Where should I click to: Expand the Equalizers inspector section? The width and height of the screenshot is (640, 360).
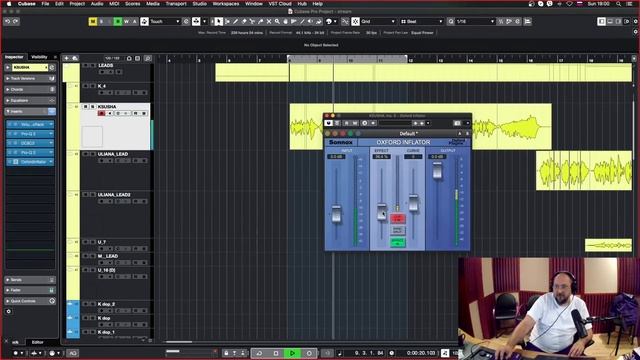[x=30, y=100]
